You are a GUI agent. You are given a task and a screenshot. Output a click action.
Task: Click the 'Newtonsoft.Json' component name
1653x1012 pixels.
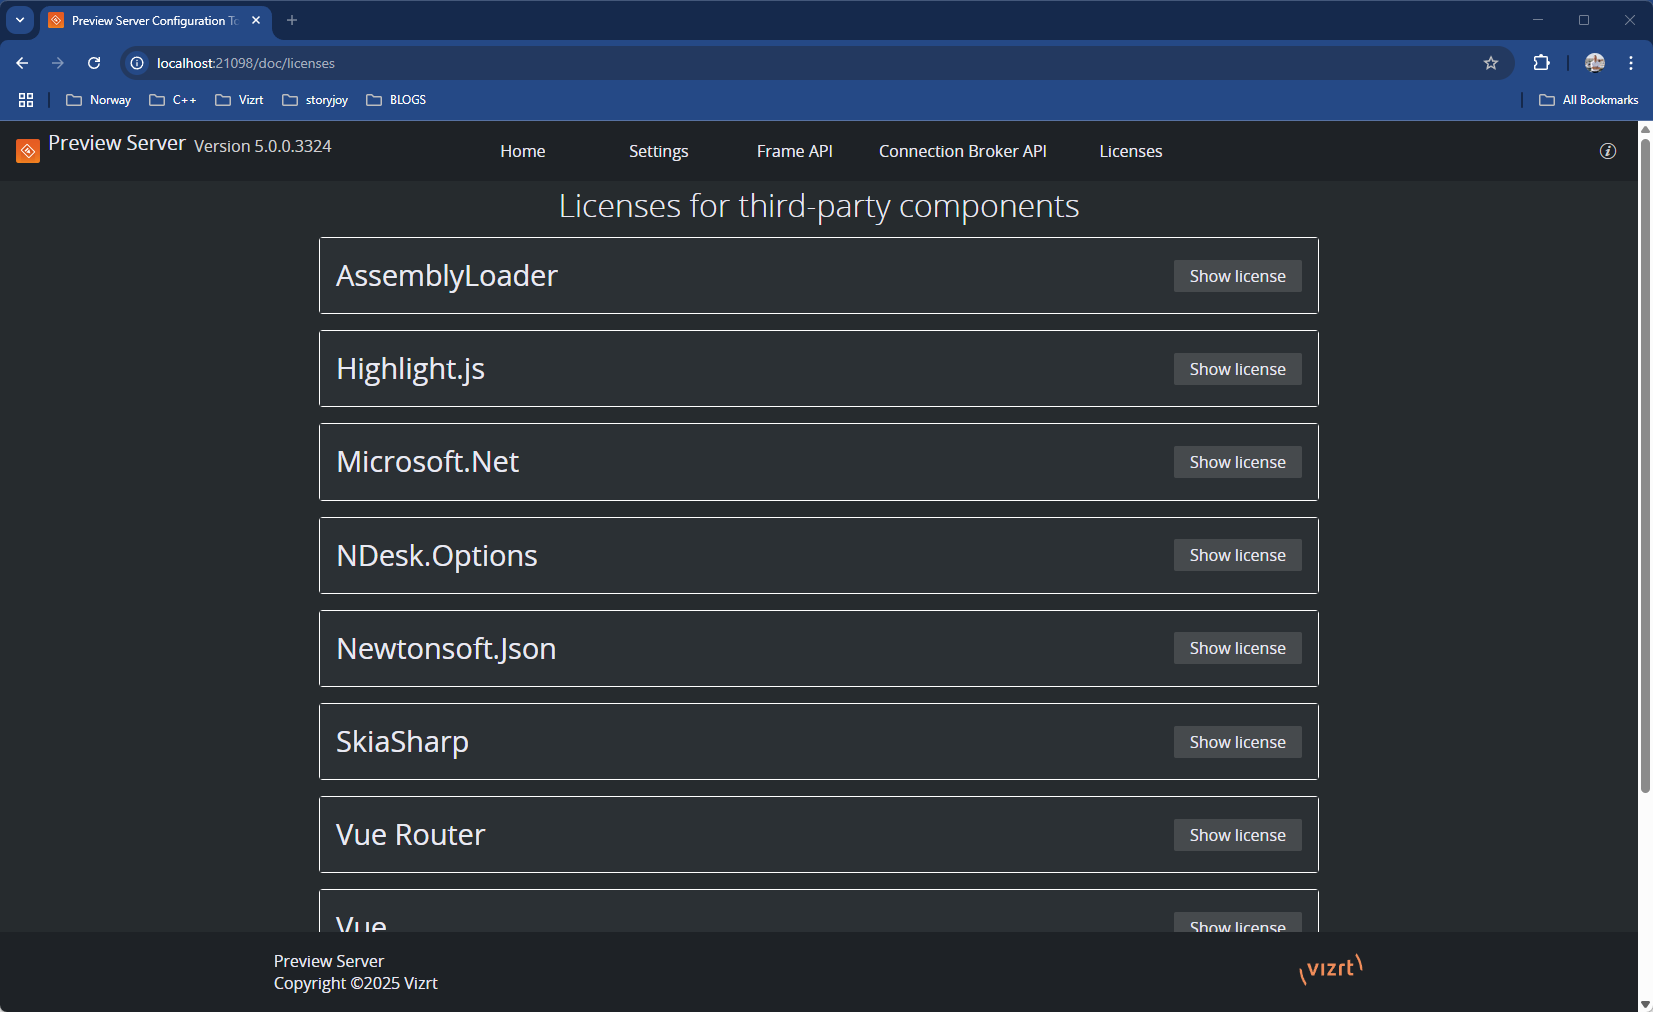(x=446, y=648)
